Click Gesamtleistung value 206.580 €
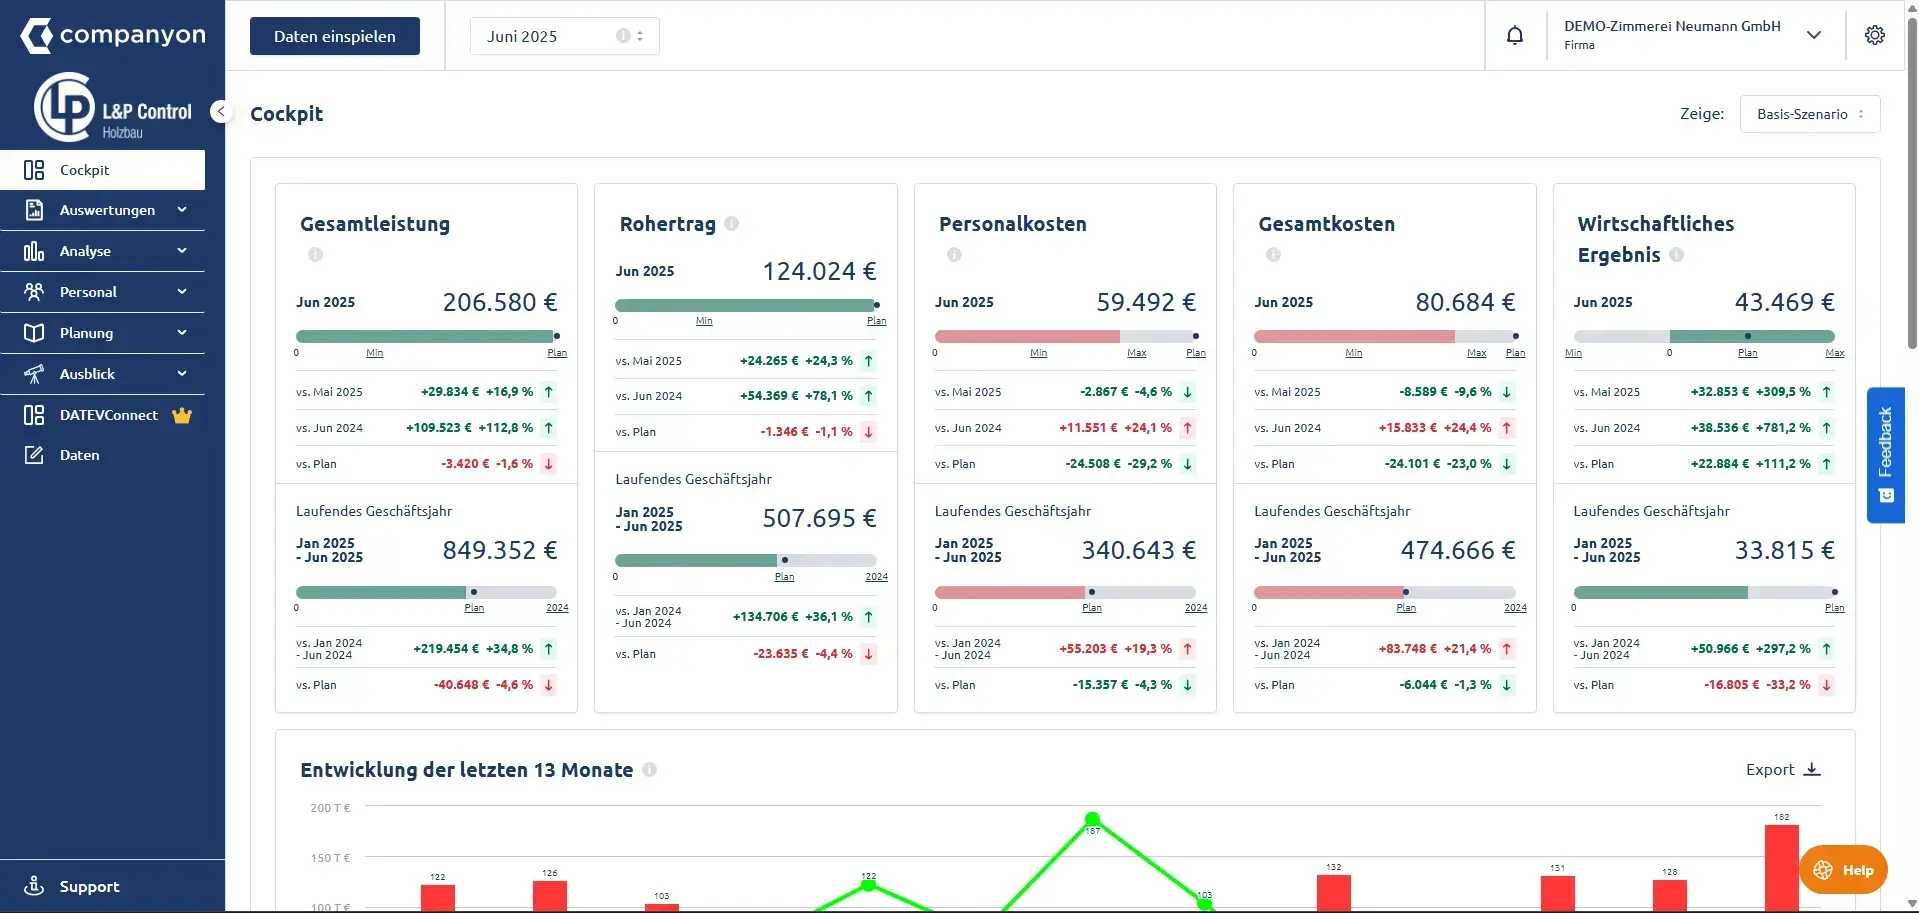This screenshot has height=913, width=1919. [500, 302]
